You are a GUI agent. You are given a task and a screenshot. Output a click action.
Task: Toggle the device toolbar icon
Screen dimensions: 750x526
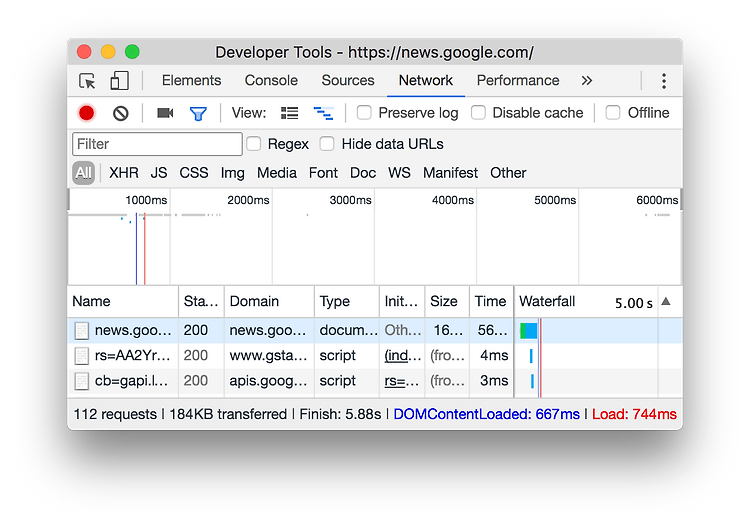click(119, 81)
